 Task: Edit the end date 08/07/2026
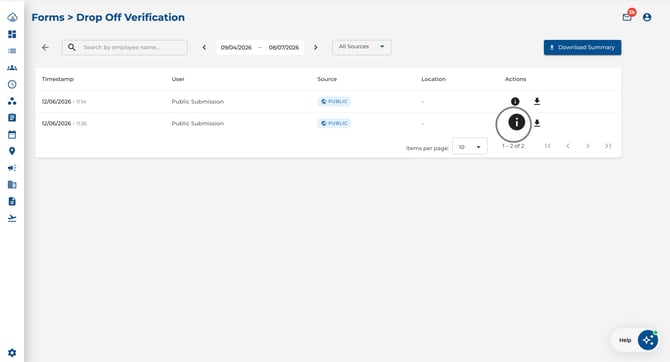(284, 47)
